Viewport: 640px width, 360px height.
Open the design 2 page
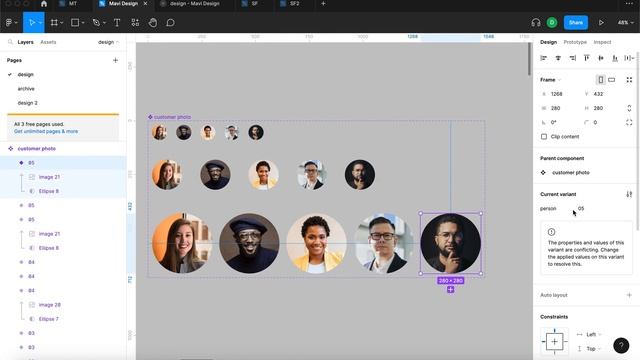[x=27, y=103]
